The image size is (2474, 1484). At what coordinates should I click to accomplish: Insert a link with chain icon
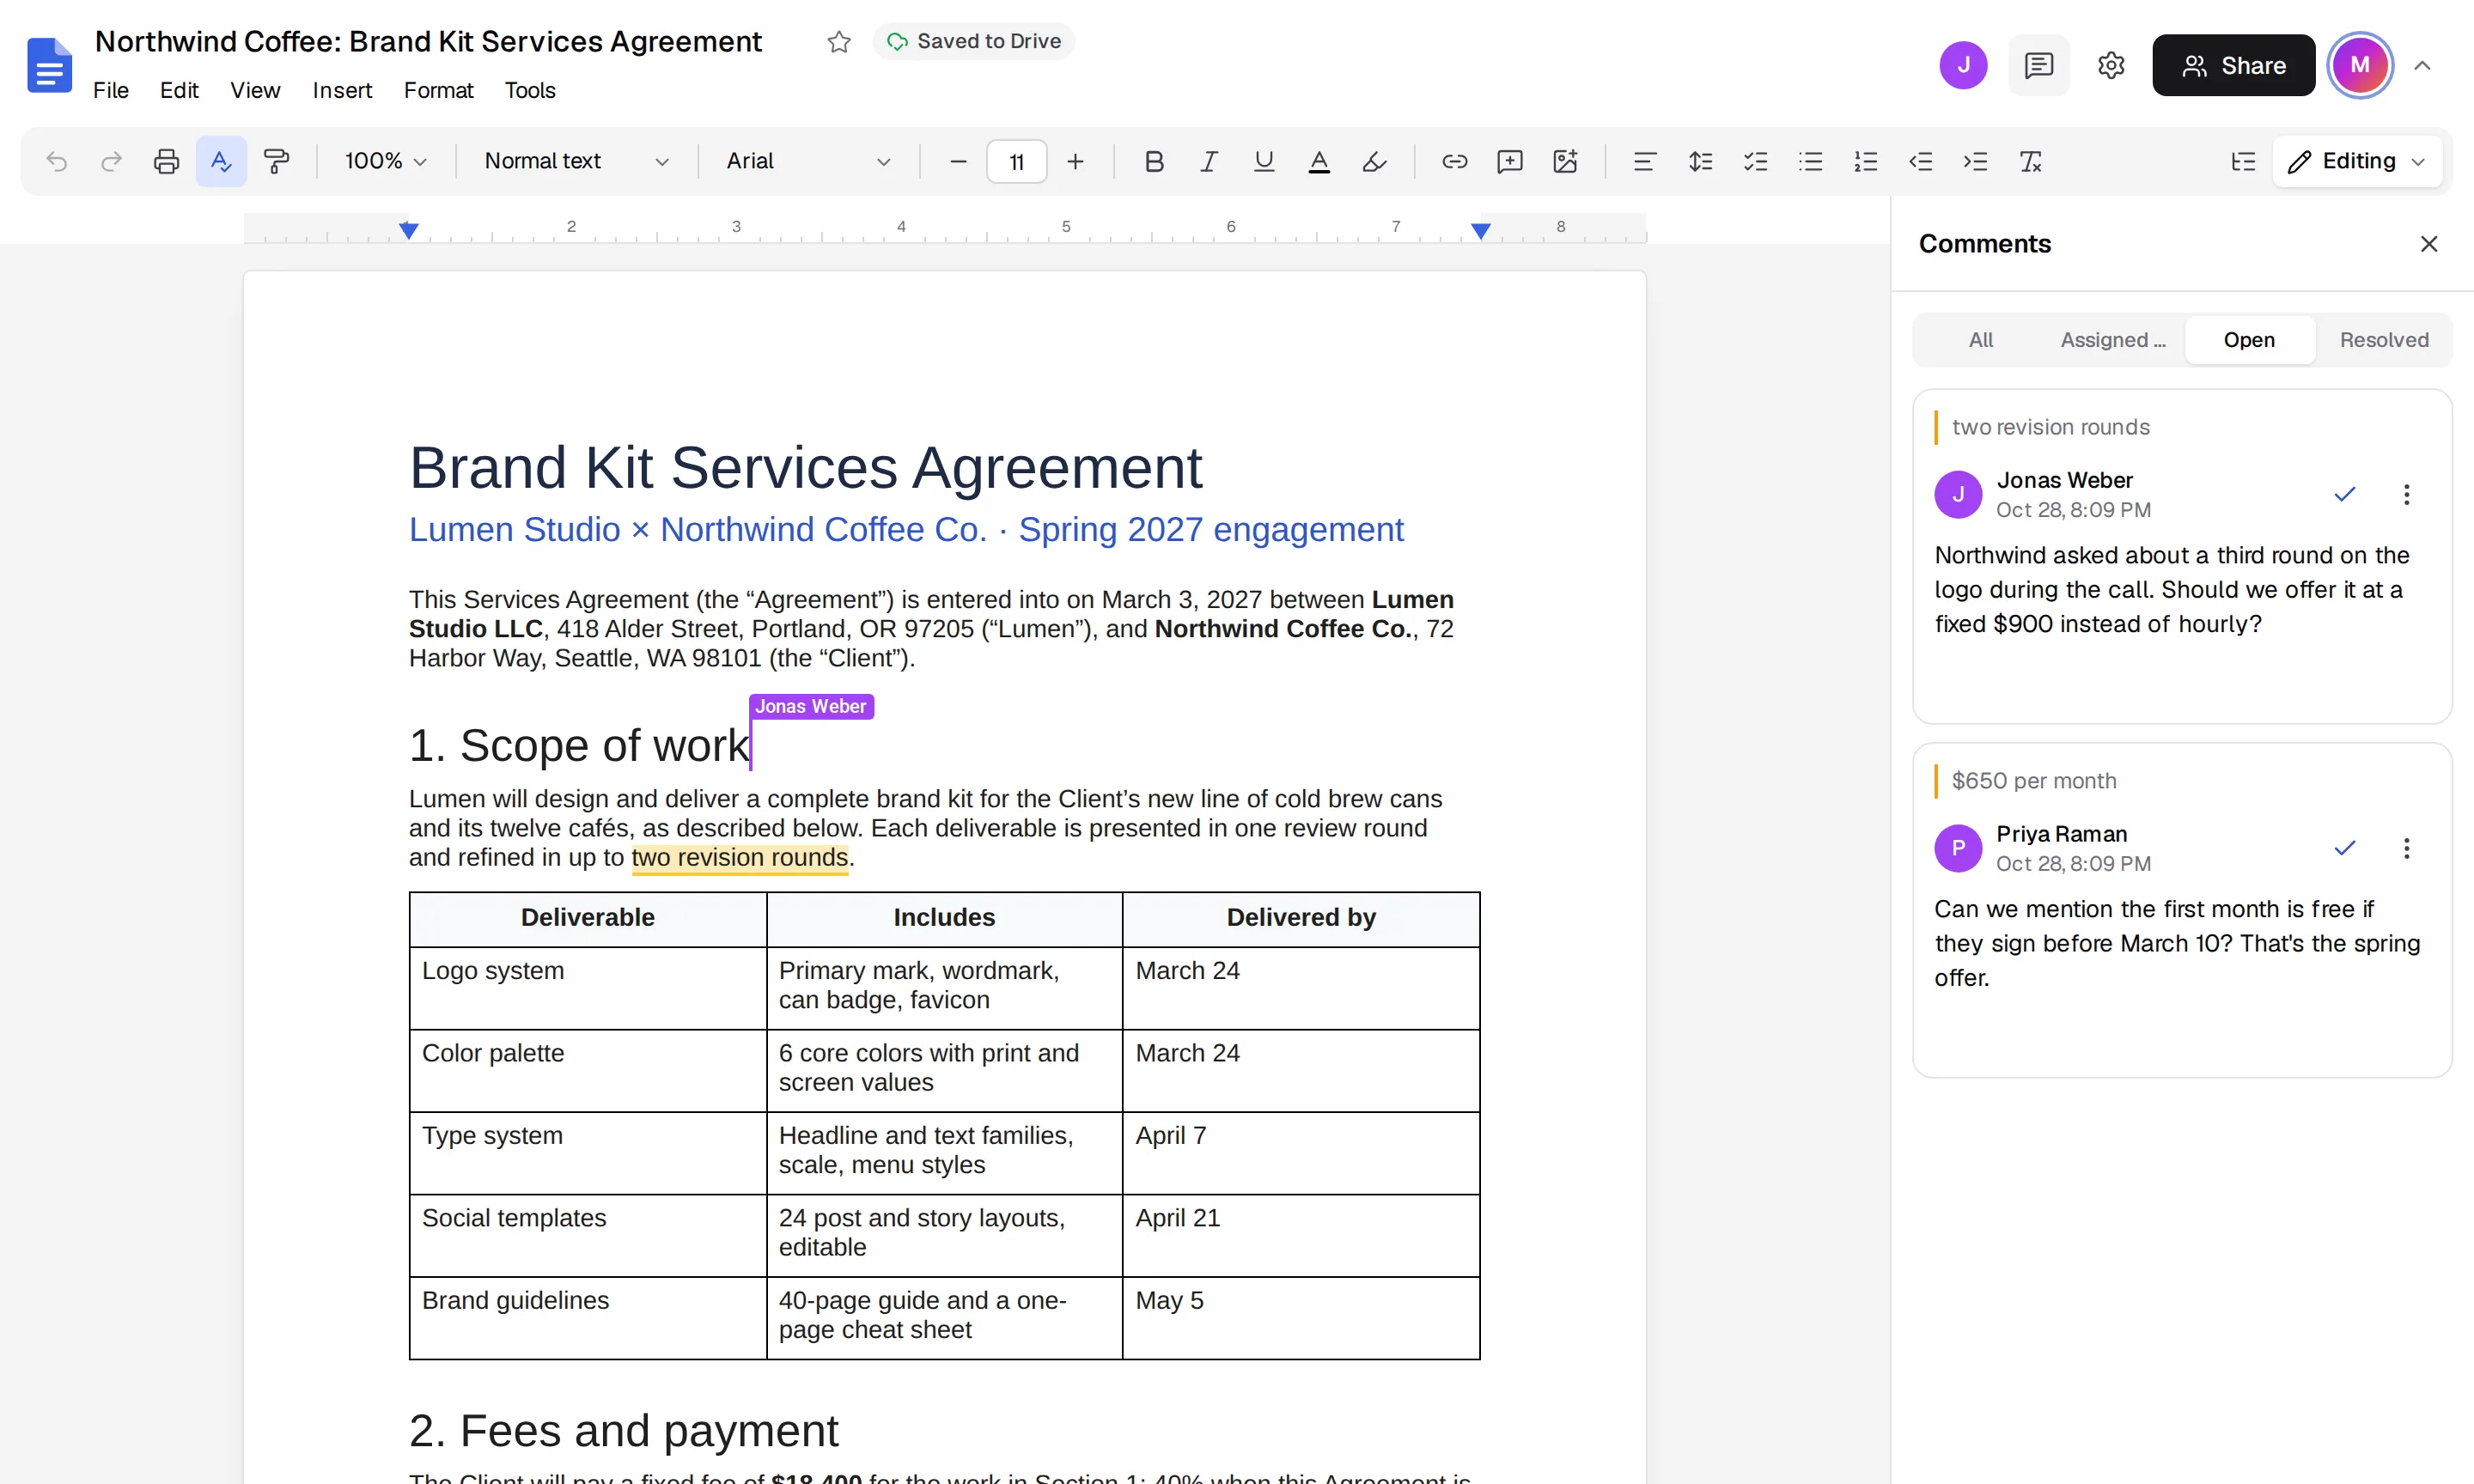tap(1454, 161)
